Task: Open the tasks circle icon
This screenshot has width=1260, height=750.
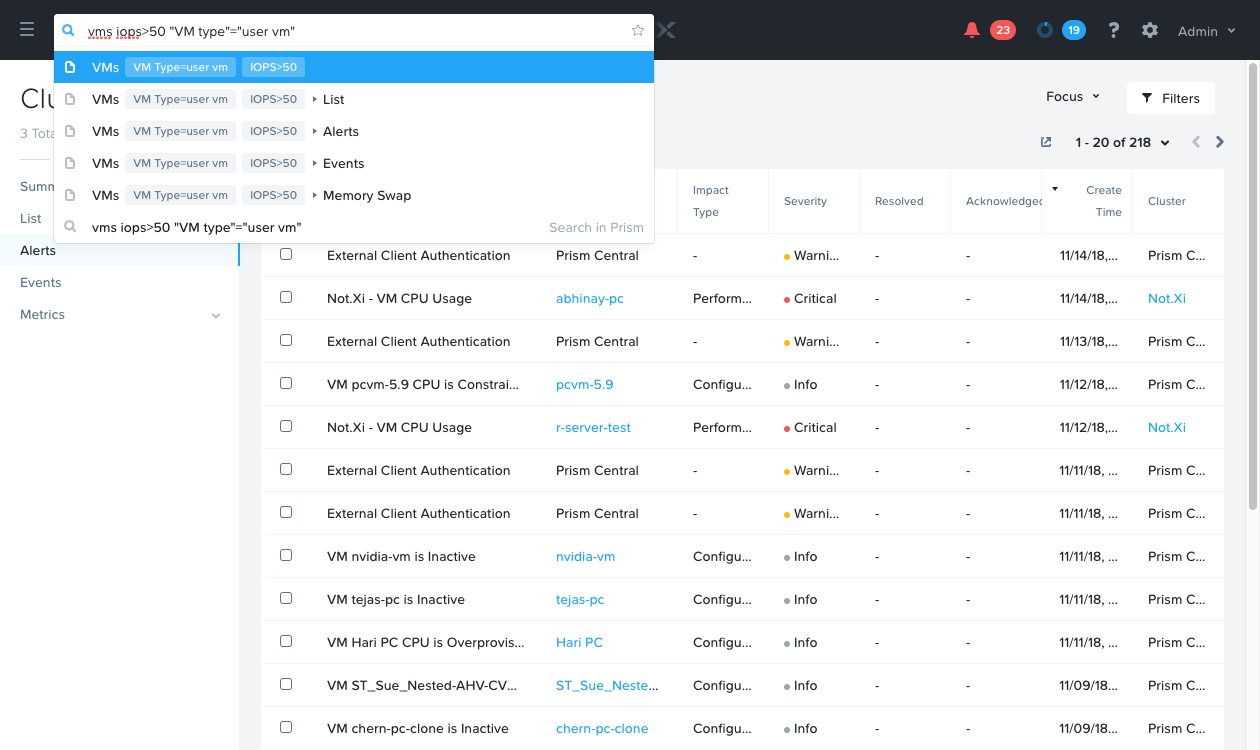Action: [1045, 30]
